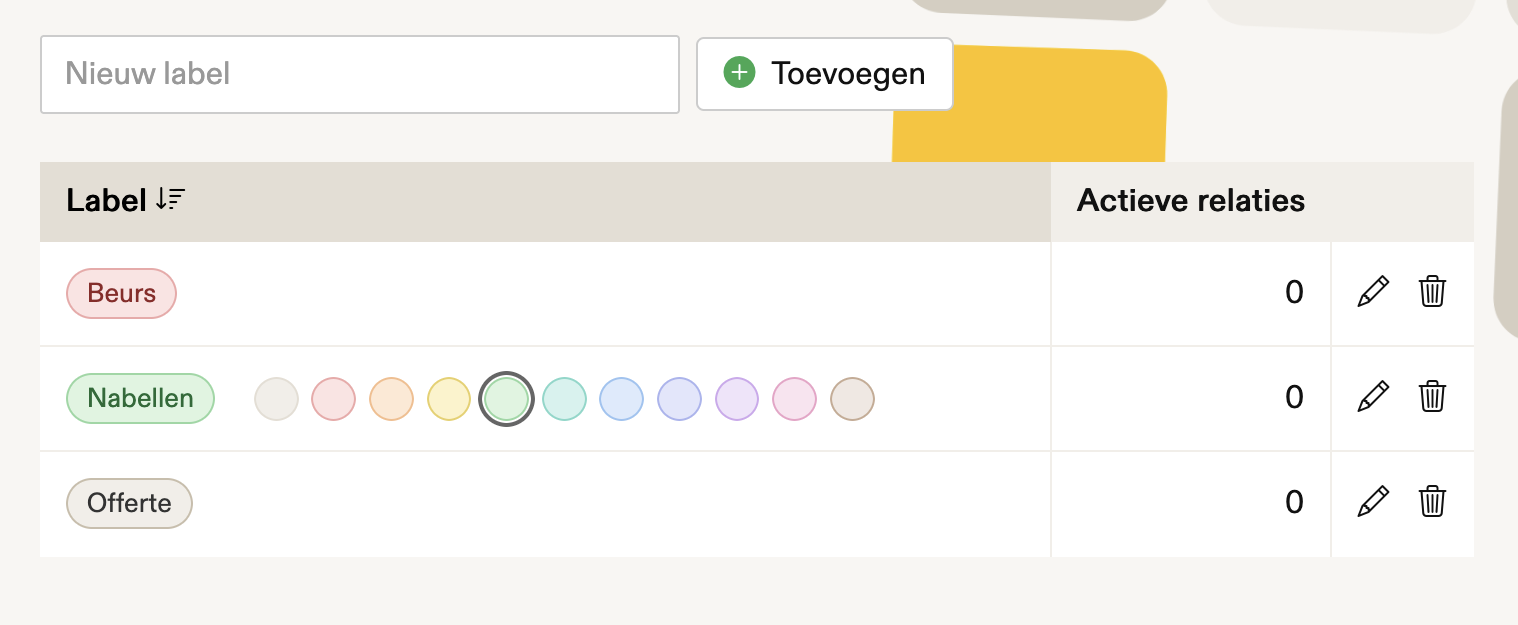The height and width of the screenshot is (625, 1518).
Task: Click the pencil icon for Nabellen
Action: tap(1373, 397)
